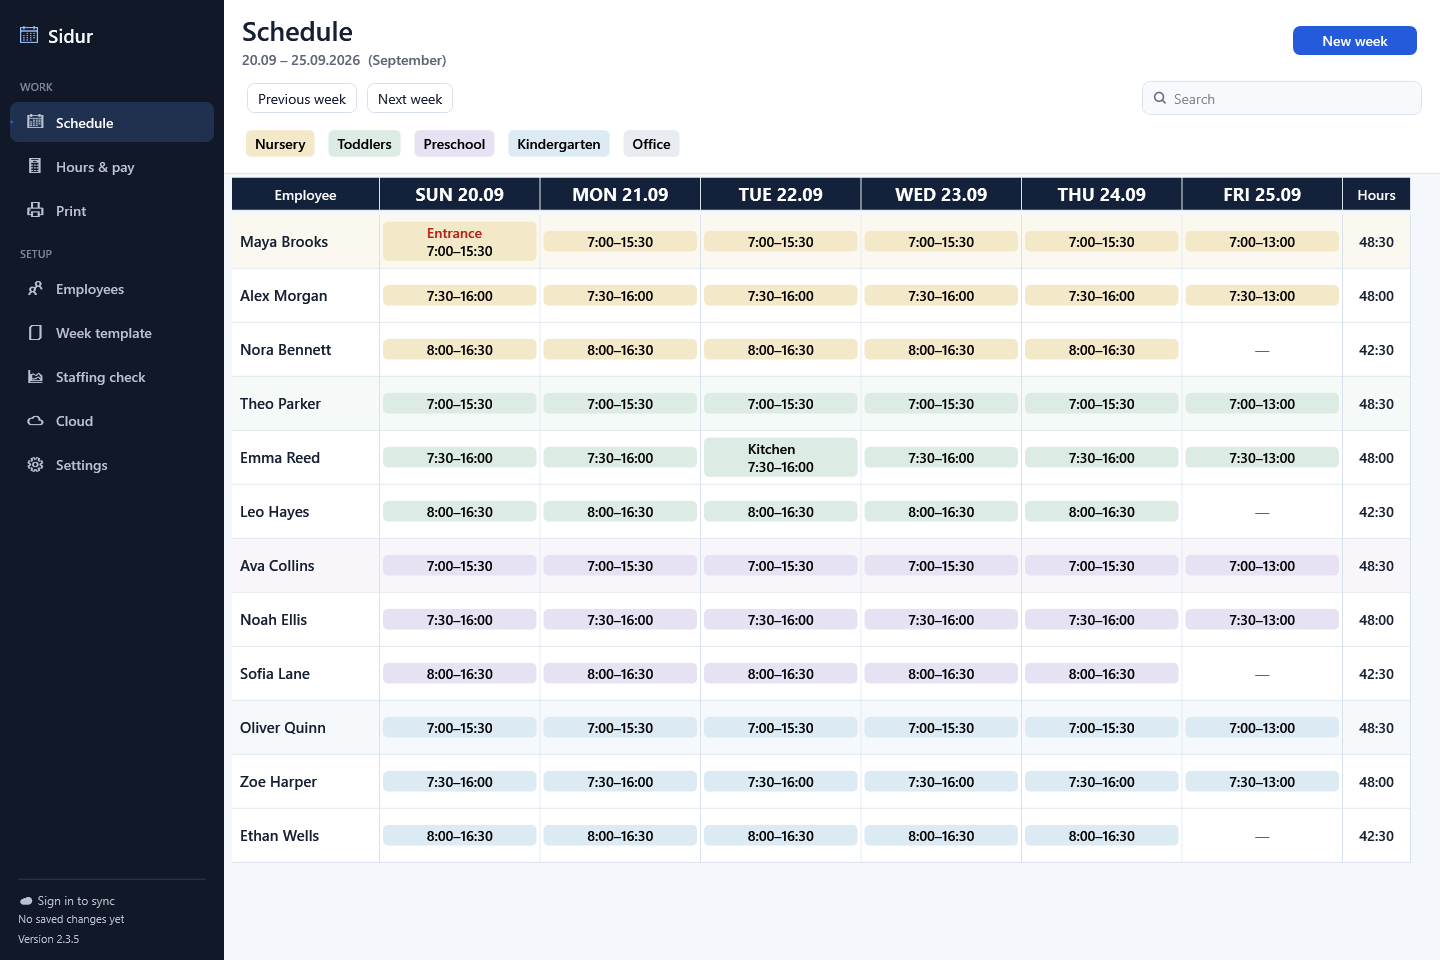Click the Print printer icon

(x=35, y=210)
